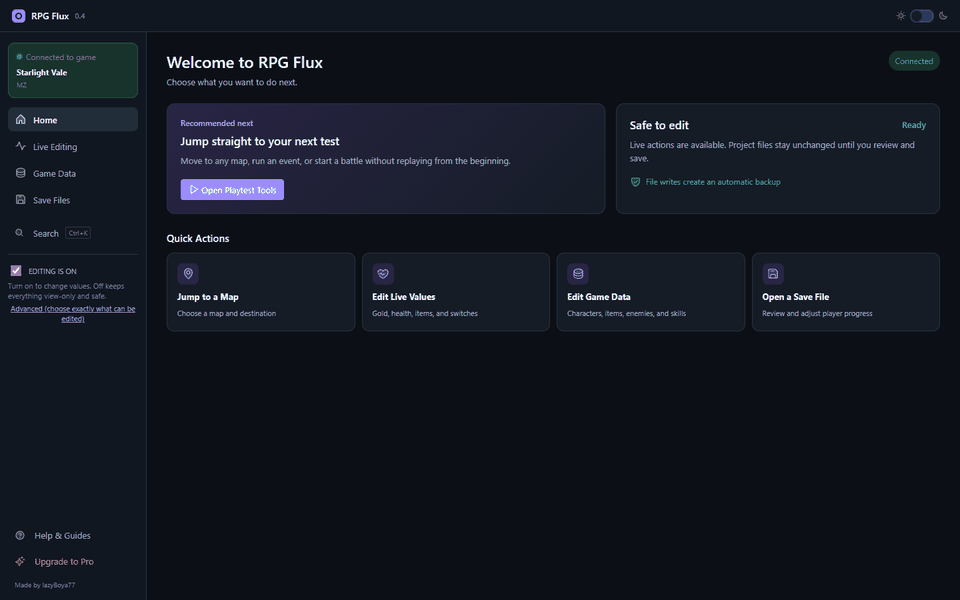Click the Home house icon
Viewport: 960px width, 600px height.
21,119
